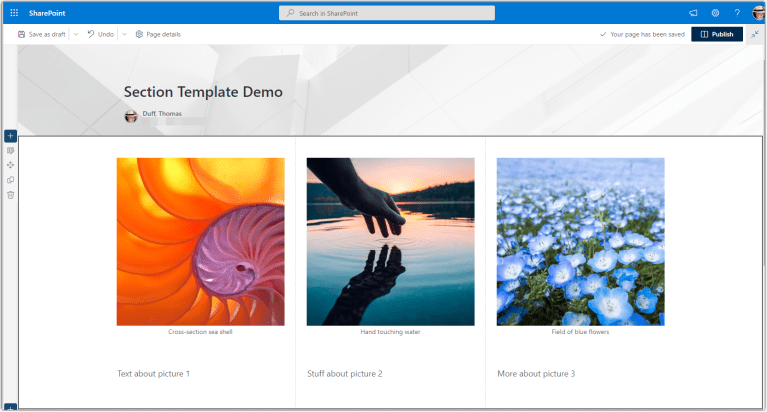Delete section with trash icon
Screen dimensions: 767x412
click(x=10, y=195)
